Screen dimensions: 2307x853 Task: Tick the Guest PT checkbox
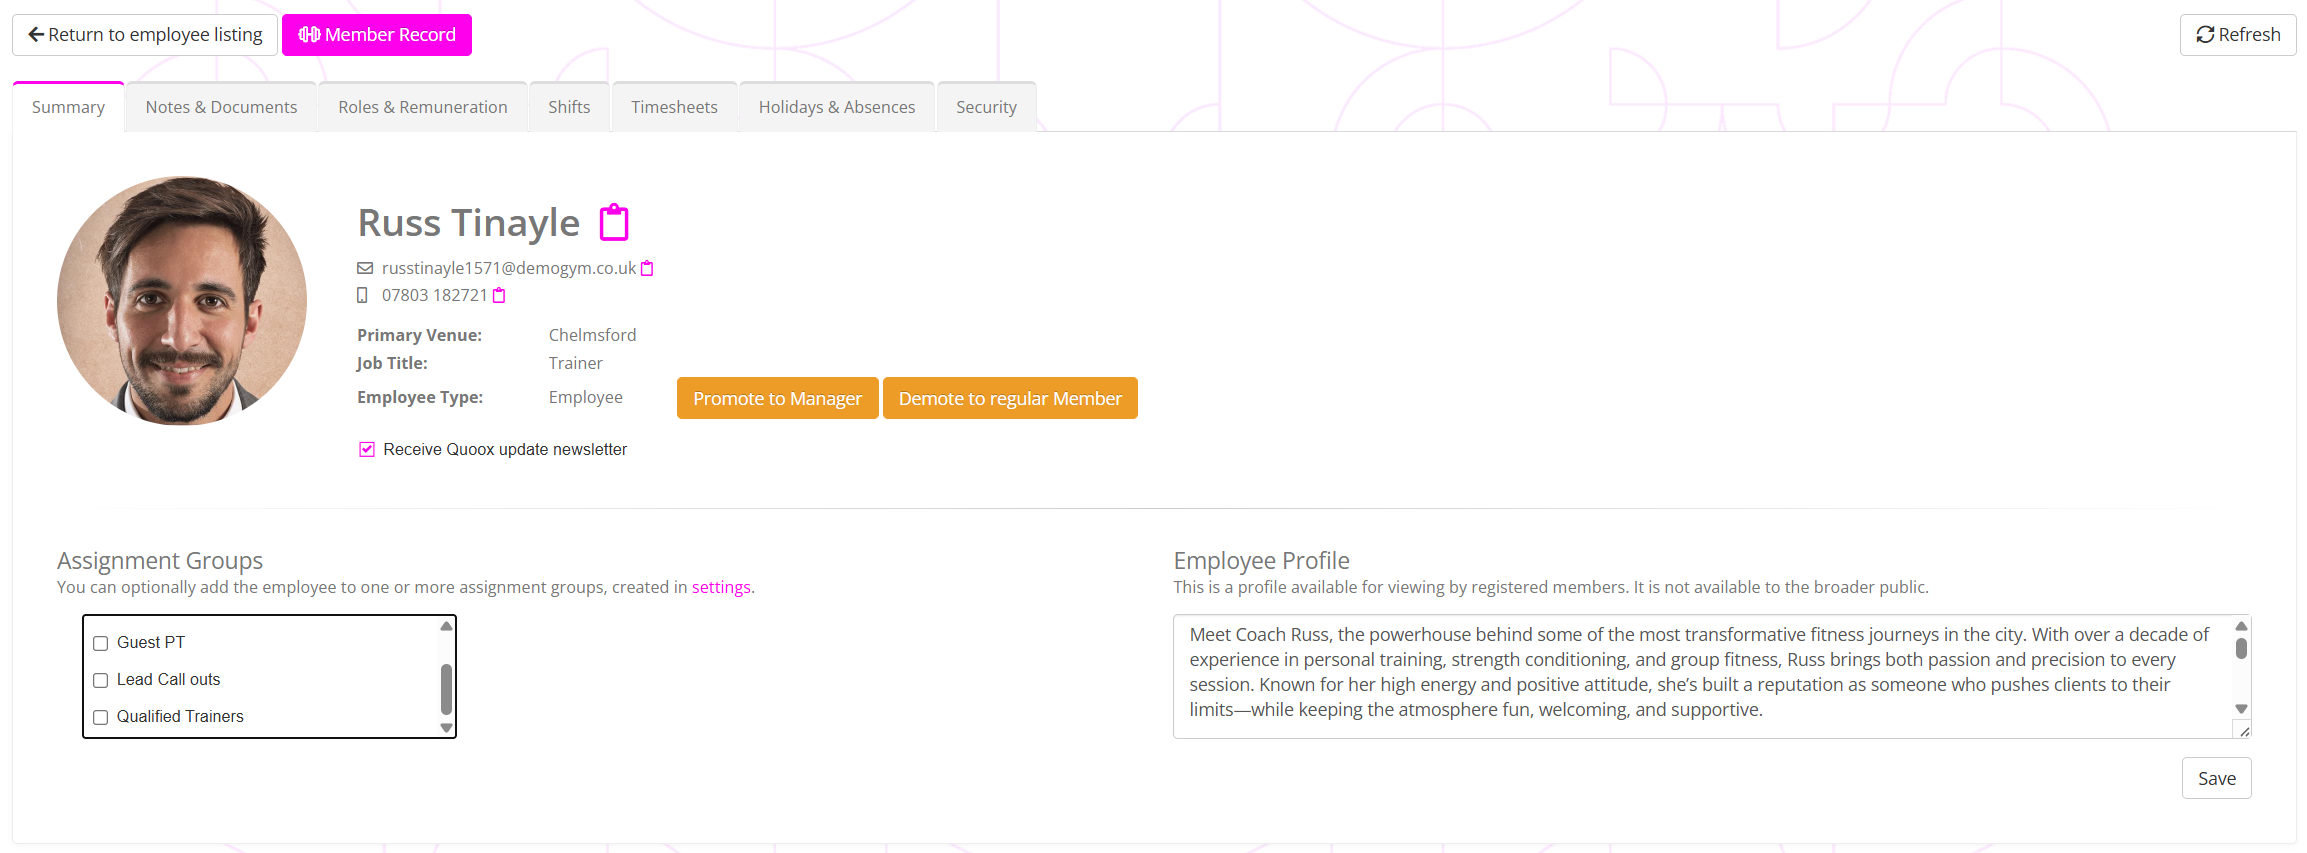[101, 643]
